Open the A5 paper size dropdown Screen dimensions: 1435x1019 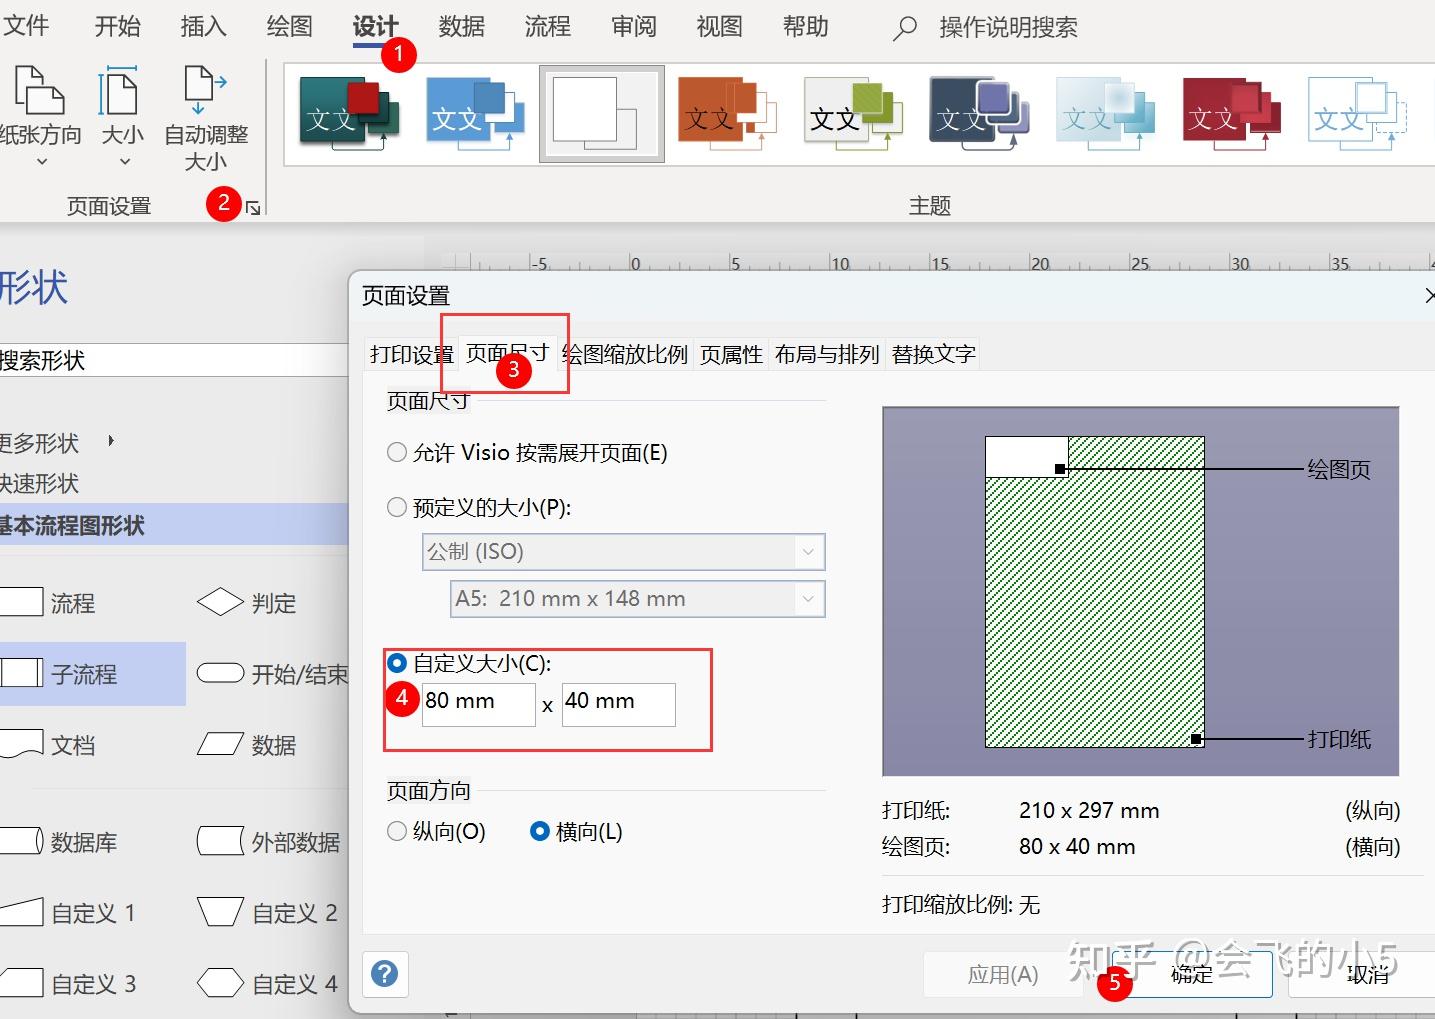coord(807,598)
